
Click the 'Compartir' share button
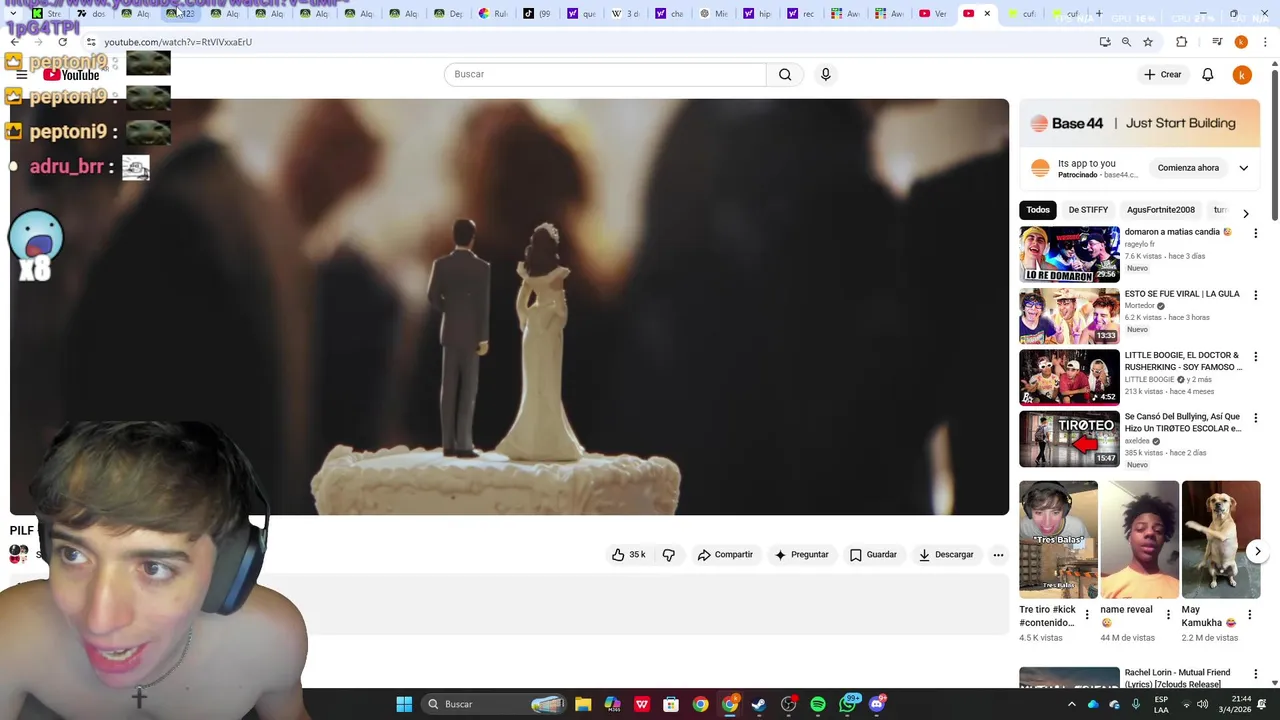click(725, 555)
